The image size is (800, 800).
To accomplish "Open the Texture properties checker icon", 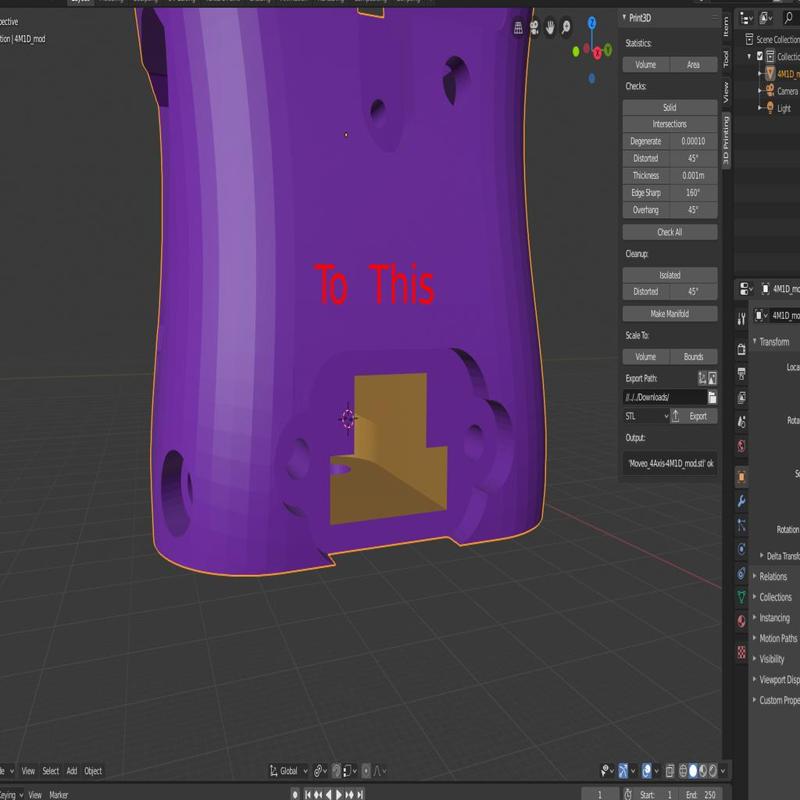I will click(741, 652).
